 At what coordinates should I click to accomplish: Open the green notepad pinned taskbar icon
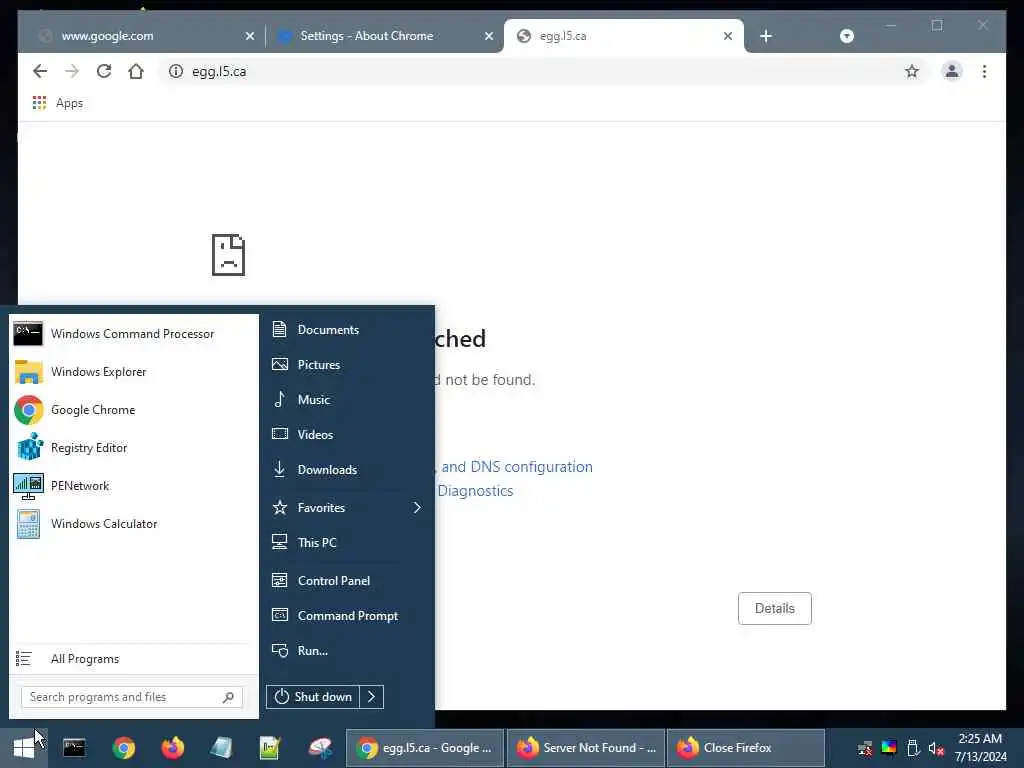point(270,748)
